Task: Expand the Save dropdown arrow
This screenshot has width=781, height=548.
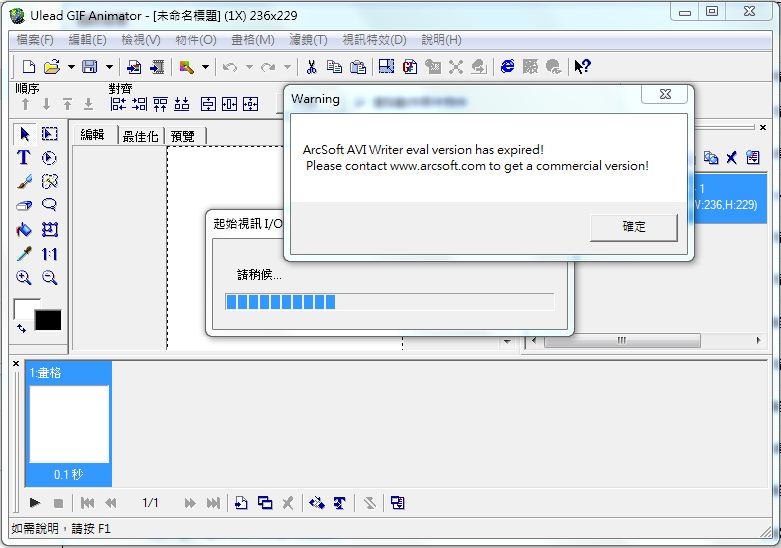Action: pos(109,67)
